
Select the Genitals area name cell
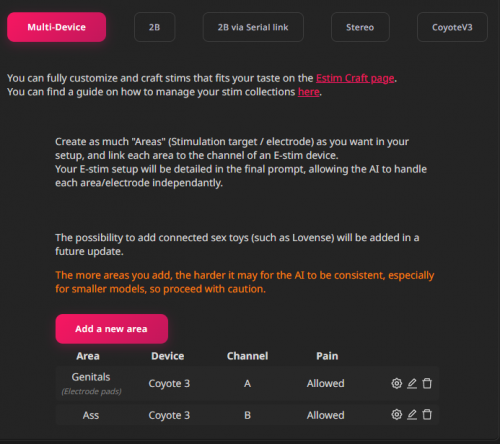pyautogui.click(x=91, y=377)
